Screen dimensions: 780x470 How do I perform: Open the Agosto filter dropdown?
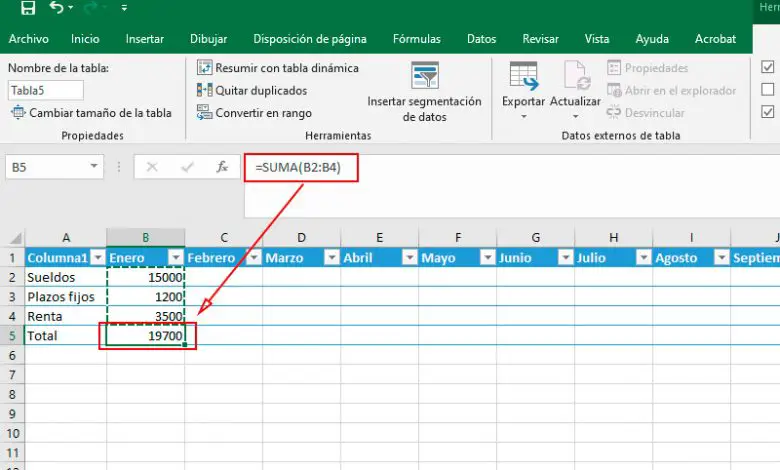722,257
